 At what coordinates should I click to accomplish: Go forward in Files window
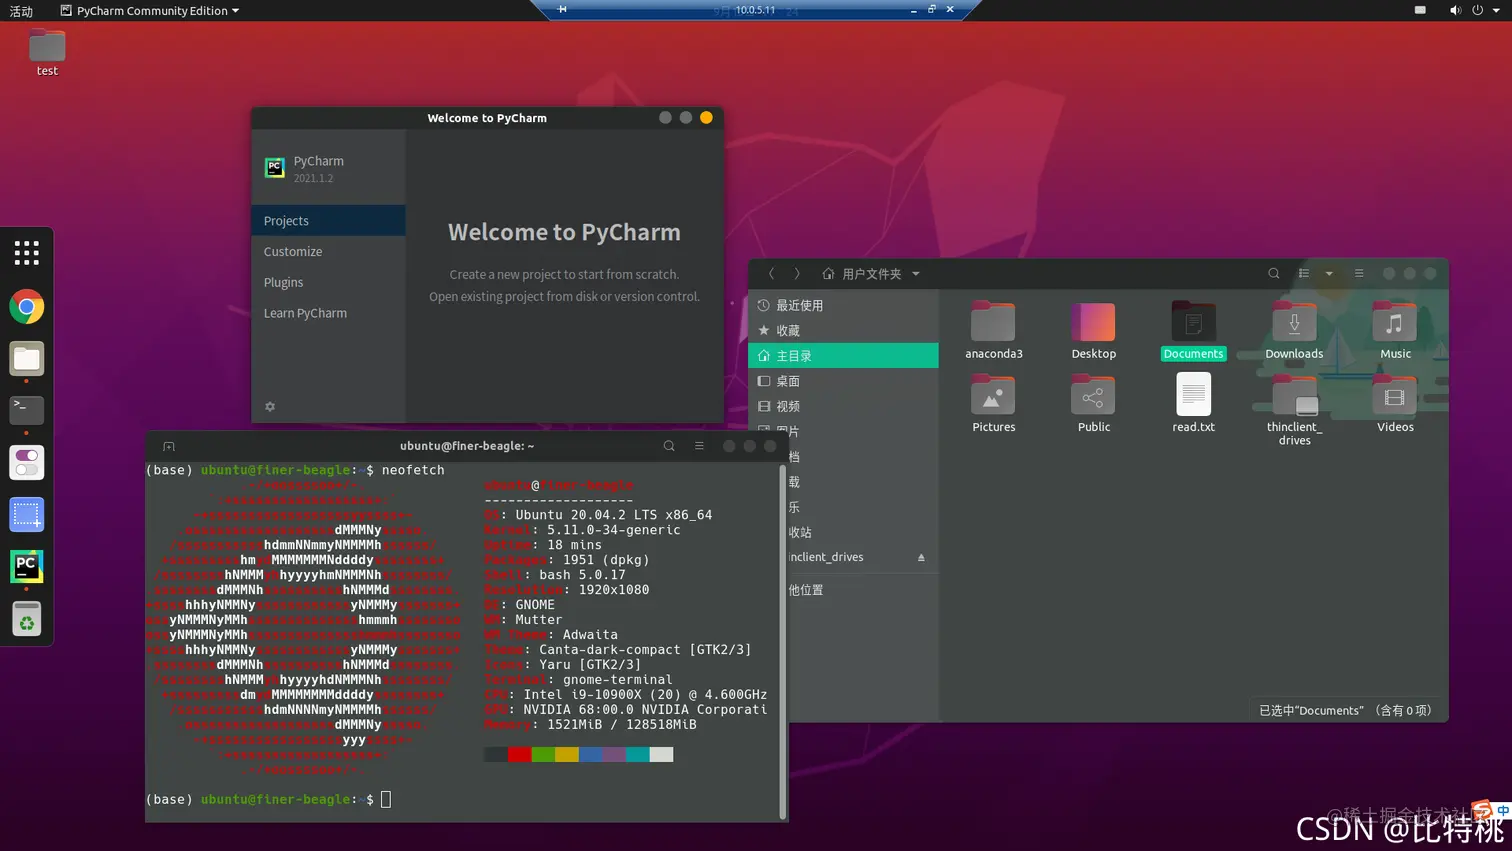tap(797, 273)
